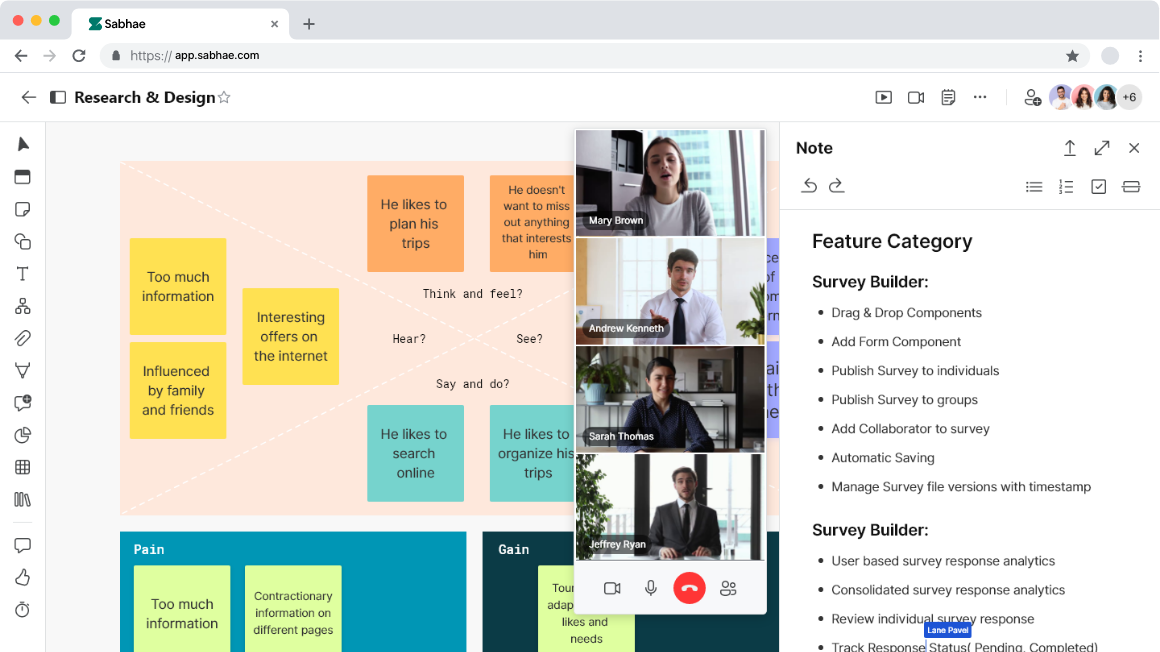Screen dimensions: 1160x652
Task: Select Mary Brown's video tile
Action: pyautogui.click(x=670, y=183)
